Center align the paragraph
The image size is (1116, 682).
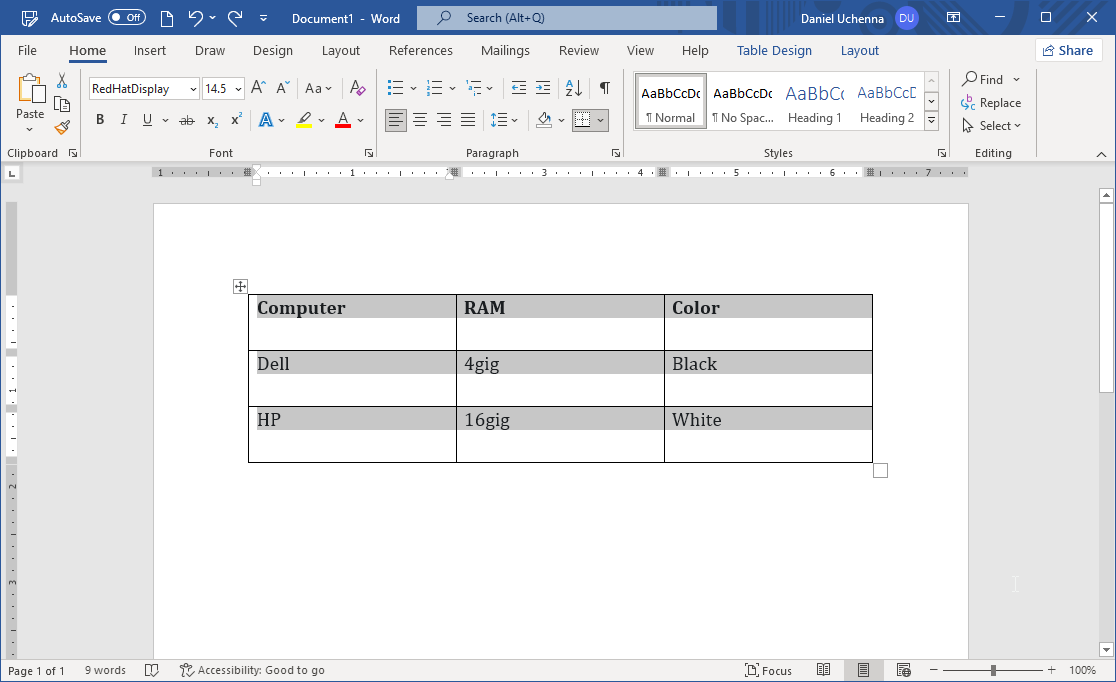click(x=419, y=119)
